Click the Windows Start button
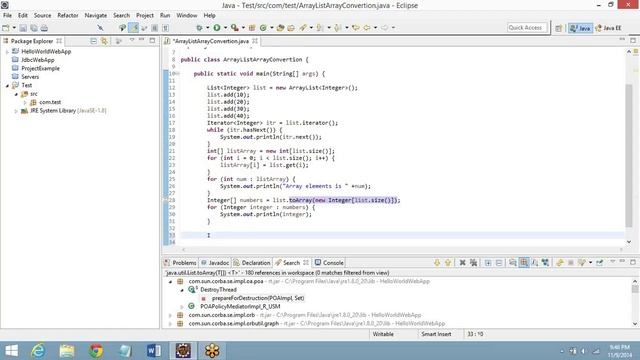Viewport: 640px width, 360px height. (x=11, y=351)
